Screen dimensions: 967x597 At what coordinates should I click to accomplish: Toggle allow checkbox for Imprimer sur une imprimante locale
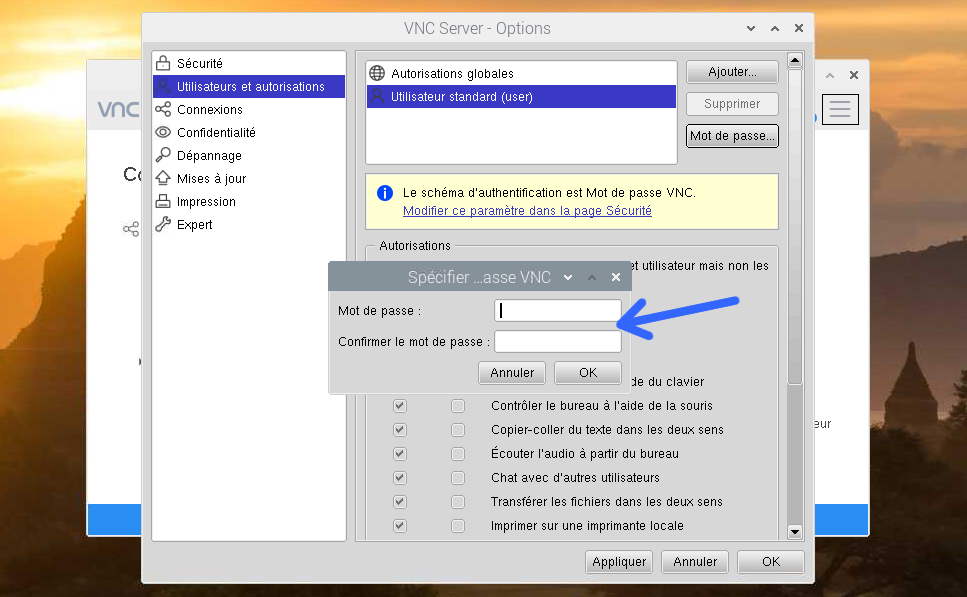[400, 525]
